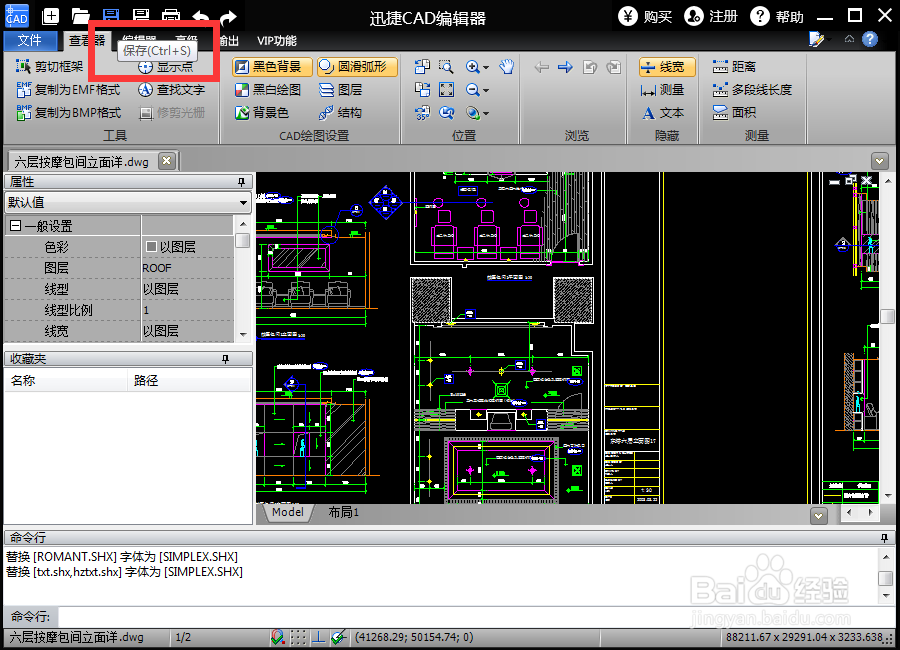This screenshot has height=650, width=900.
Task: Select 布局1 layout tab
Action: coord(343,512)
